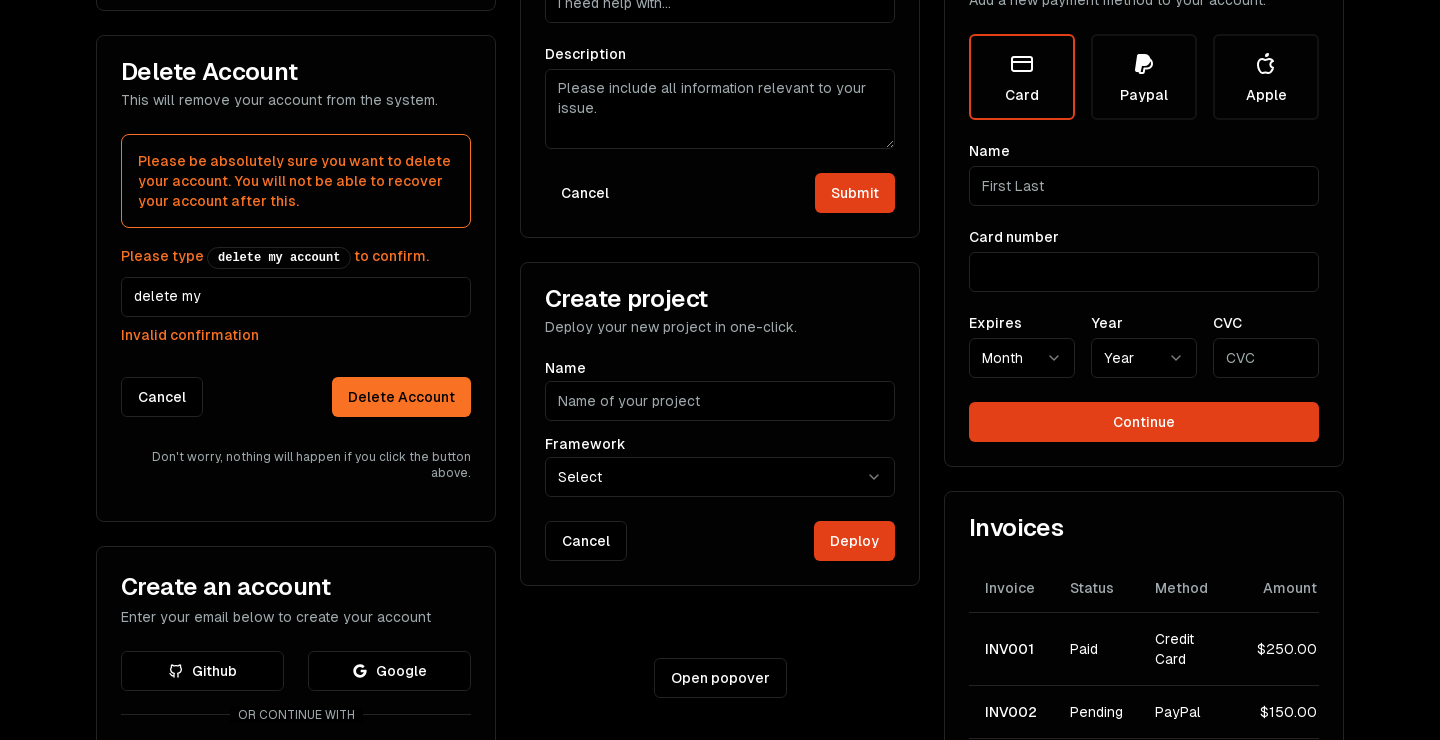Focus the delete confirmation text field

pyautogui.click(x=296, y=297)
